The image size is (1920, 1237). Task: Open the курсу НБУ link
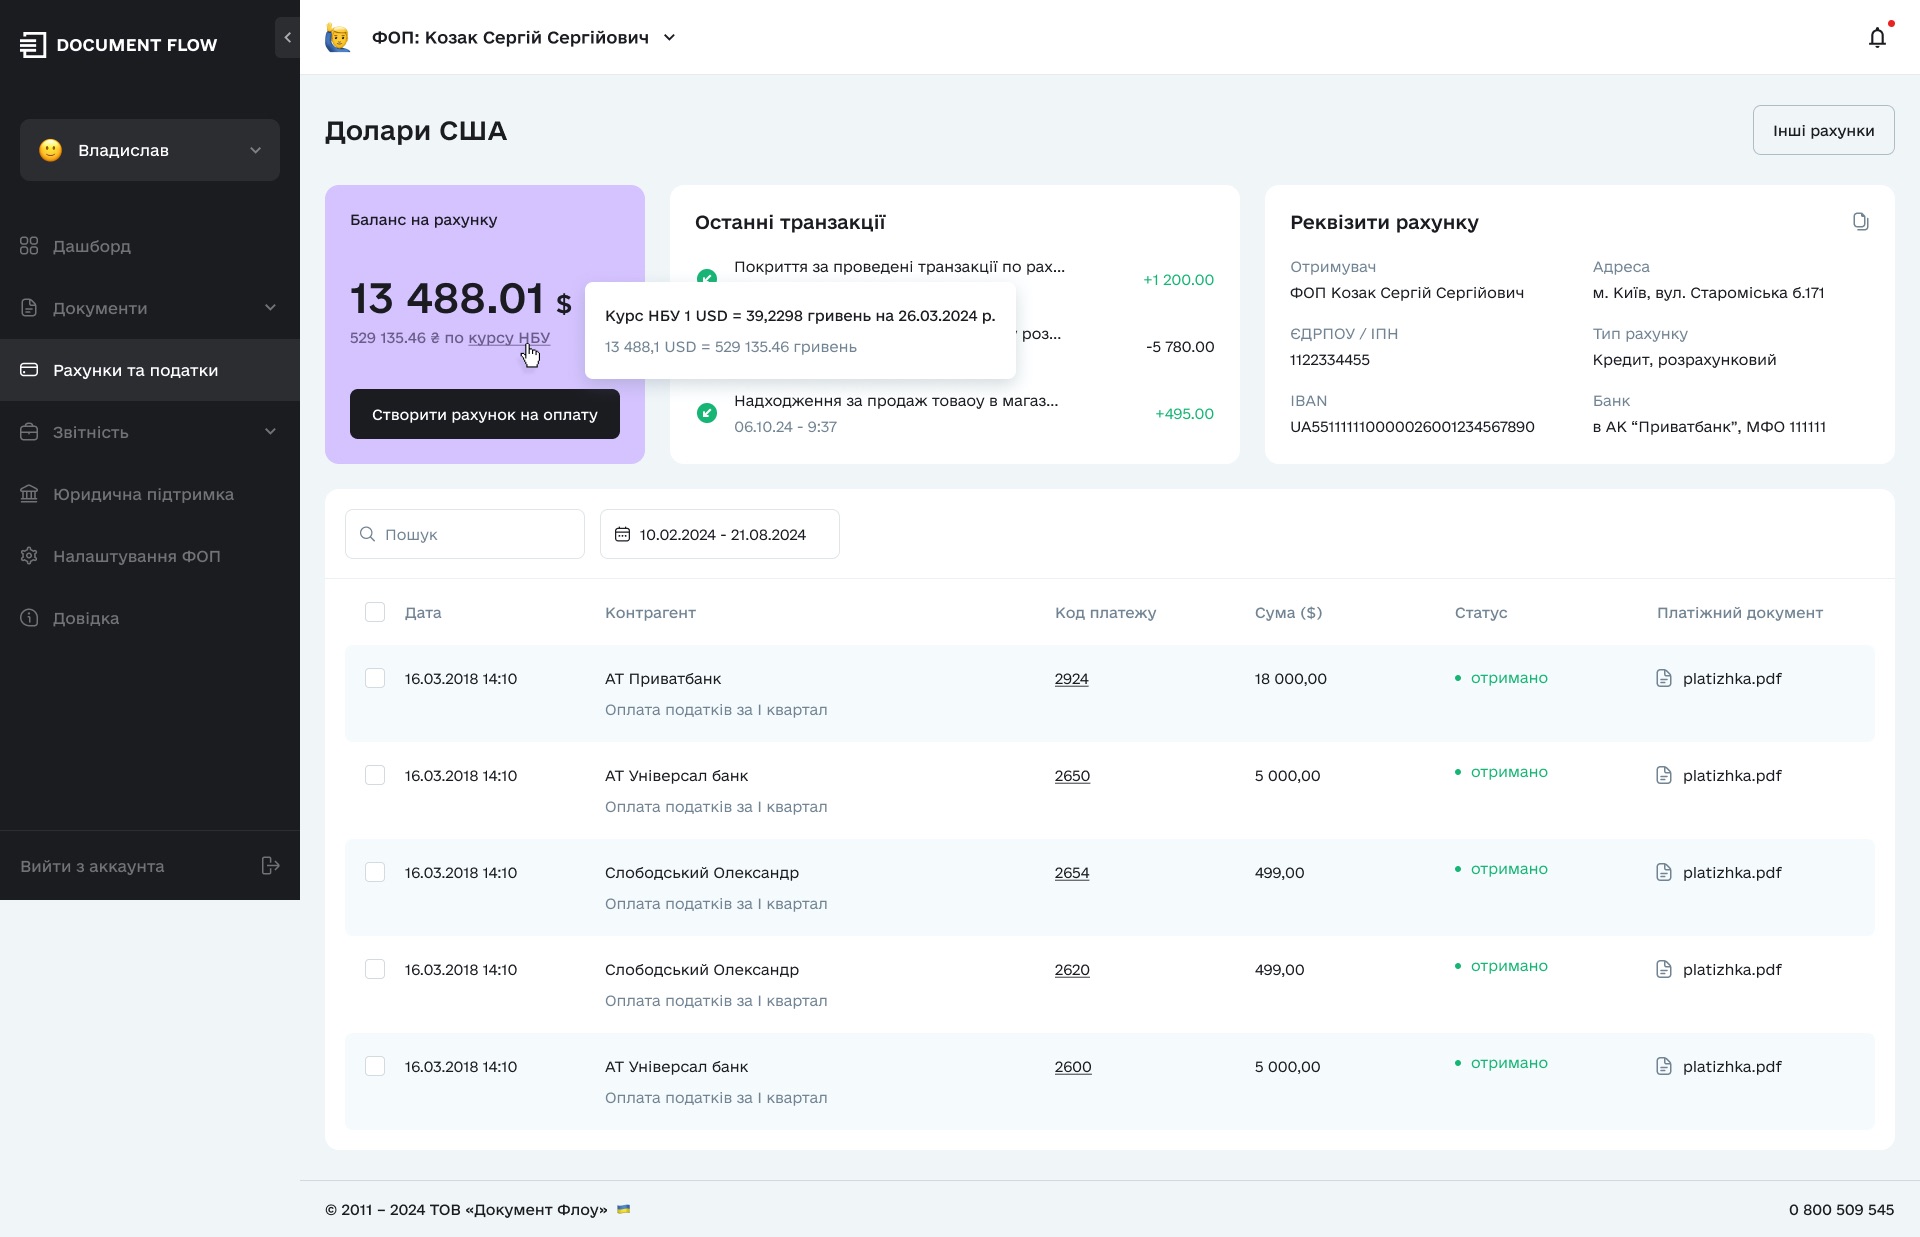click(x=509, y=338)
